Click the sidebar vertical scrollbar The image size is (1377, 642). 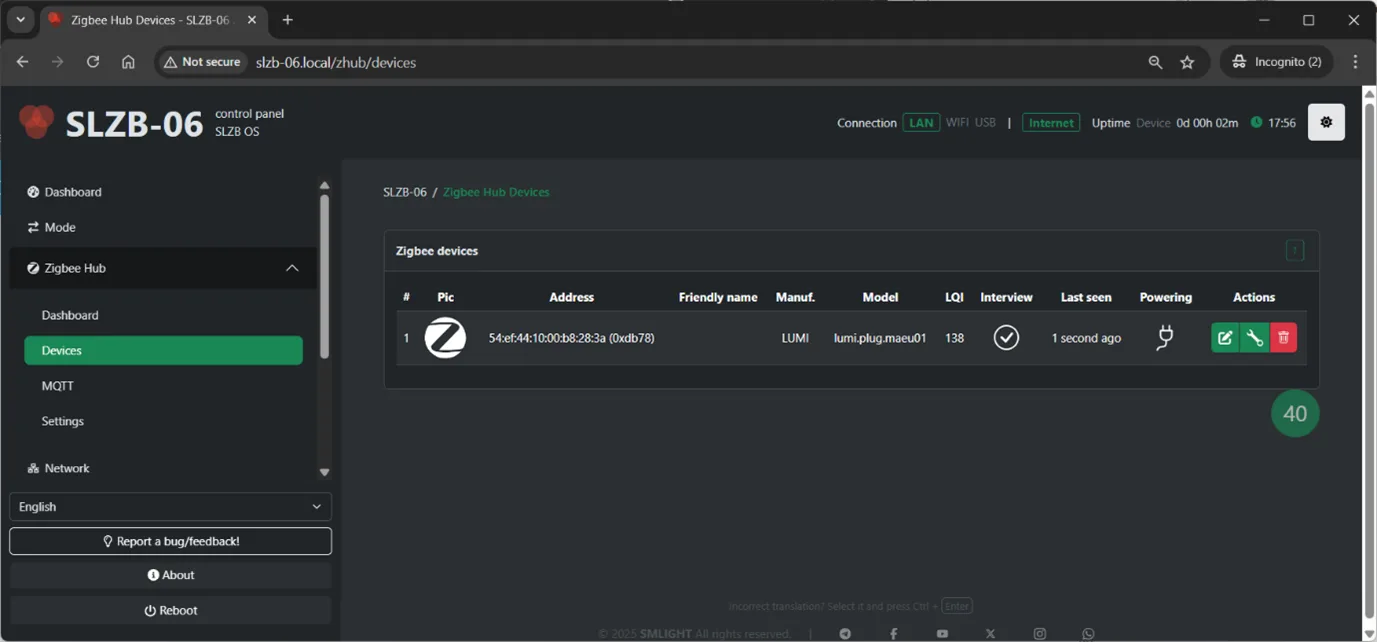[324, 275]
